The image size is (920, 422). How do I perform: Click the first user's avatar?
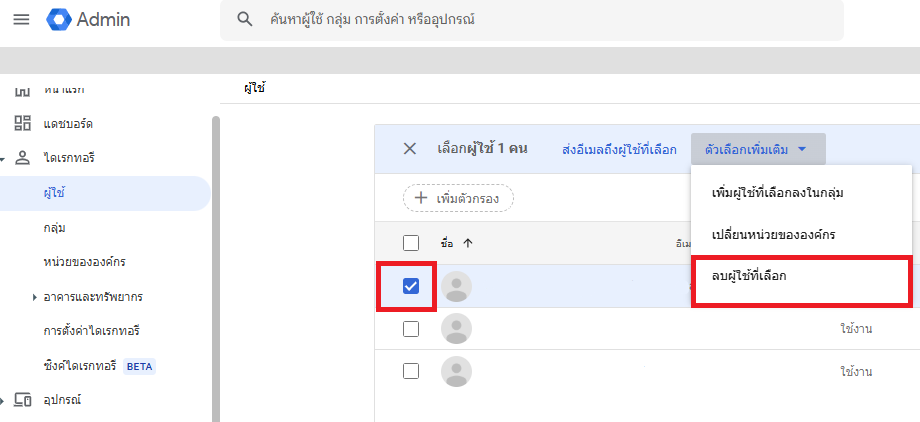tap(456, 287)
